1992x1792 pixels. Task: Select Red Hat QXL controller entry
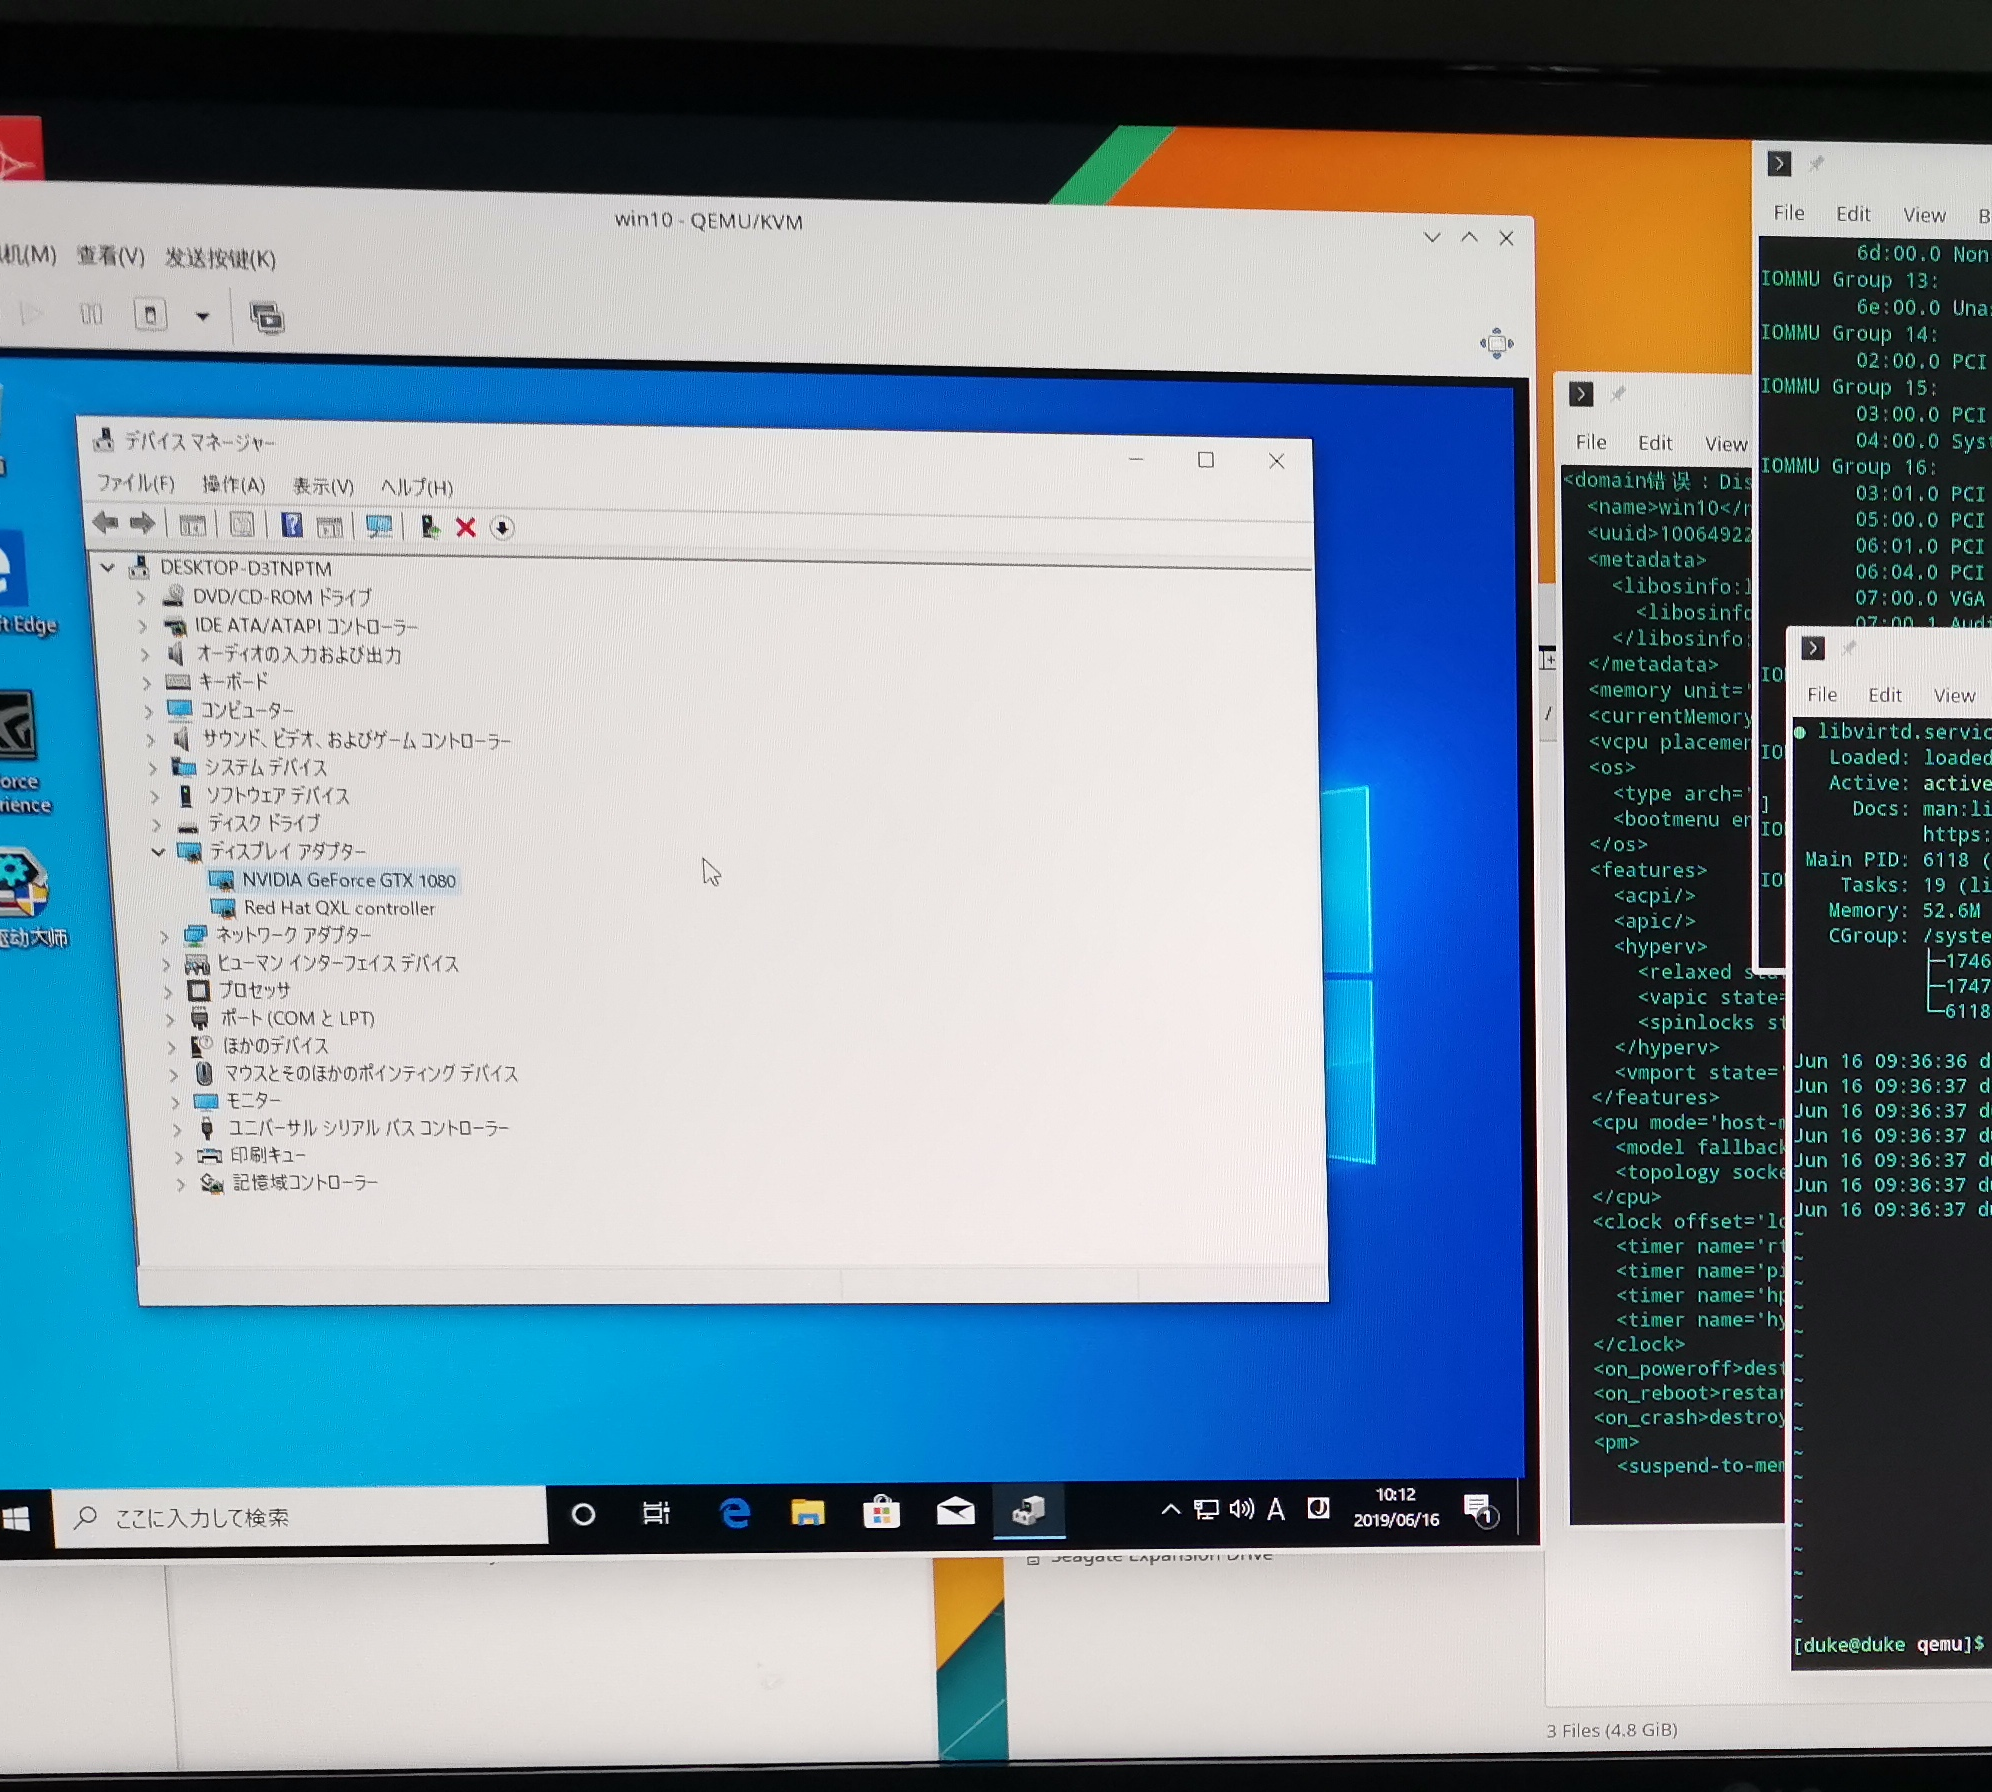[x=339, y=908]
